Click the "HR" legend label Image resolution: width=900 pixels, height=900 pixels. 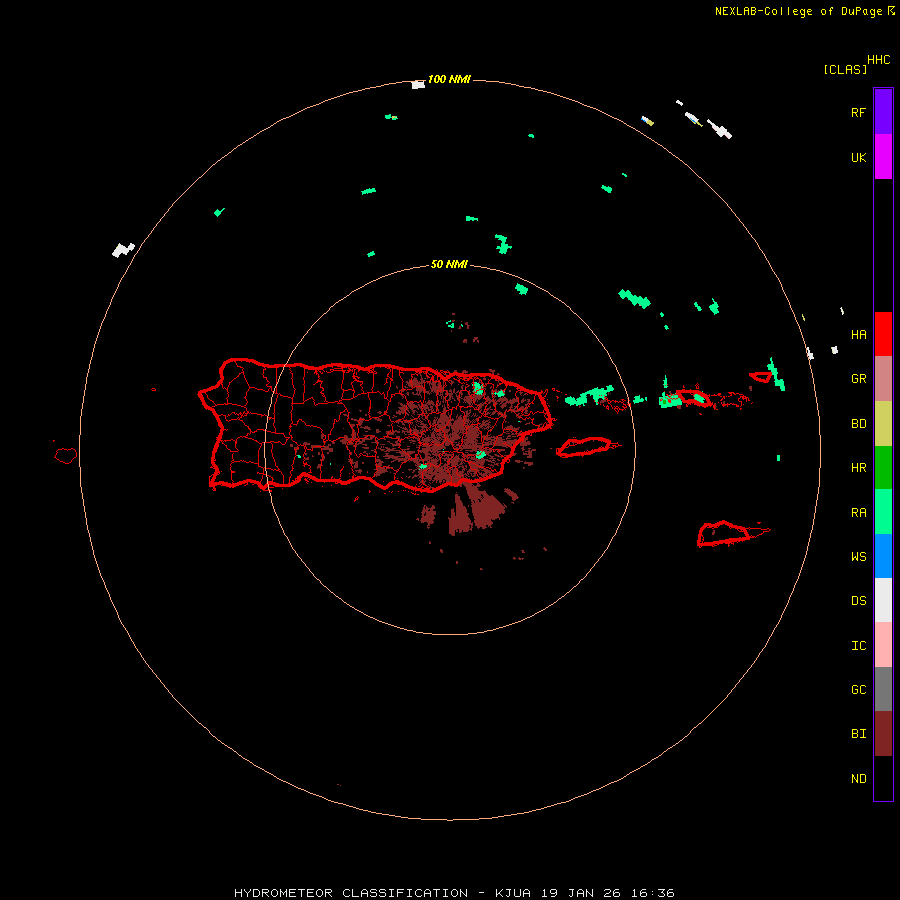858,468
